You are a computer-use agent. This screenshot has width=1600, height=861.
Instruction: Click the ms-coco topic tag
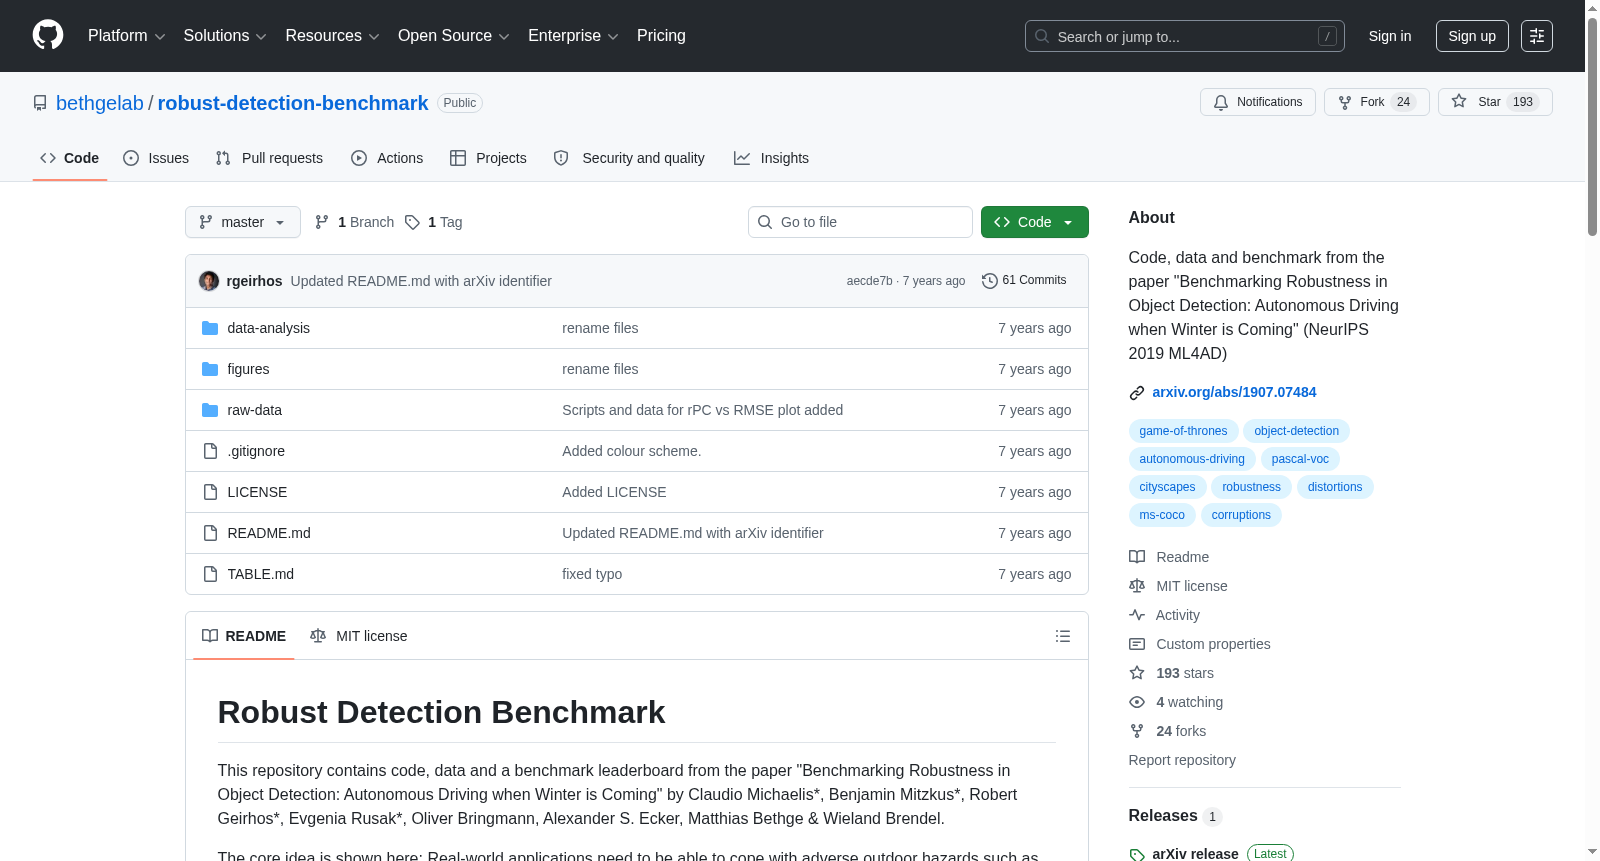[1162, 515]
